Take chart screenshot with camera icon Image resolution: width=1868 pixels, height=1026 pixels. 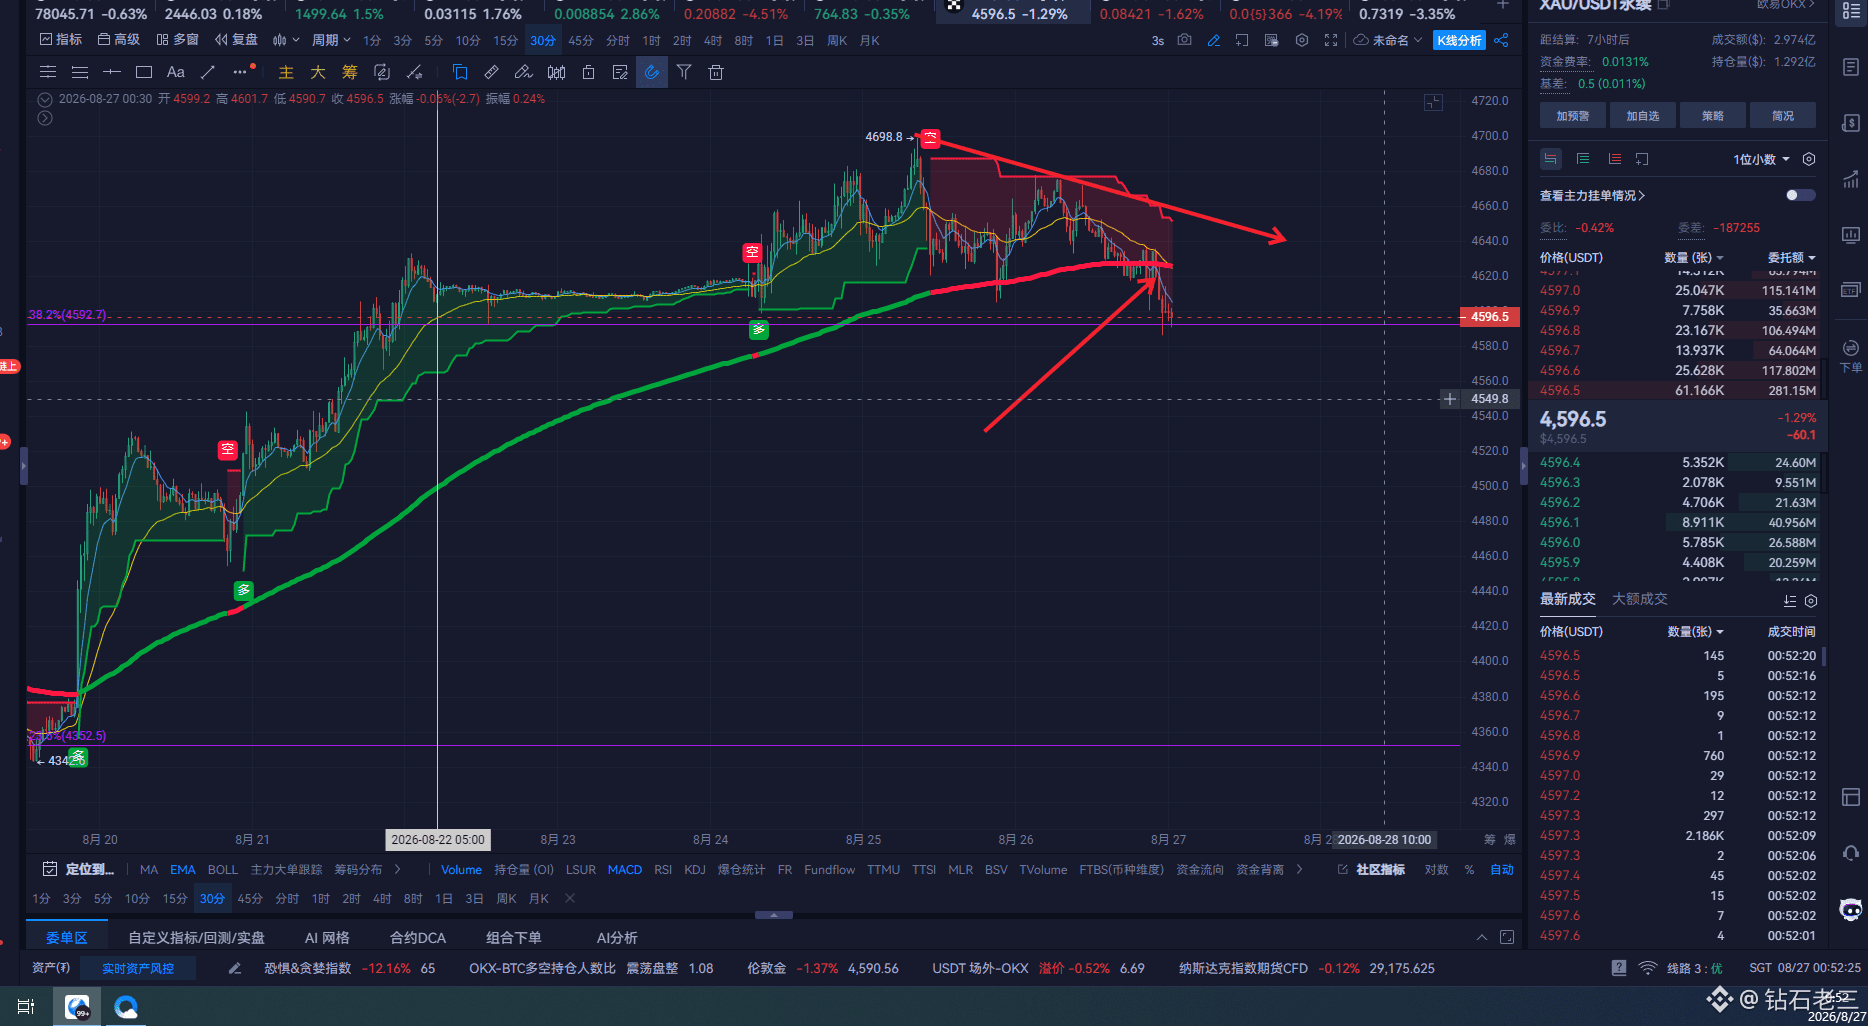point(1184,40)
